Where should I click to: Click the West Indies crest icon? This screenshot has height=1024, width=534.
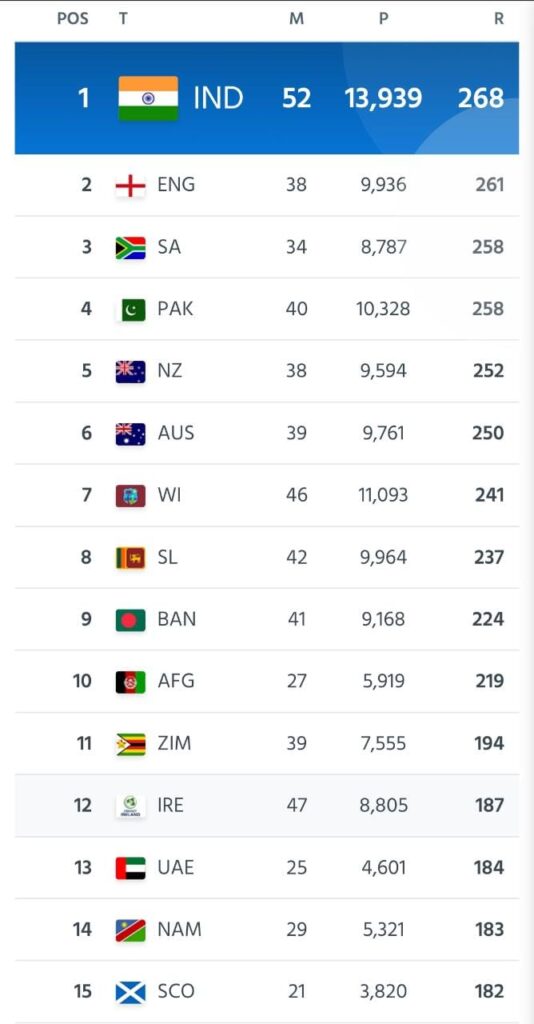[x=131, y=495]
